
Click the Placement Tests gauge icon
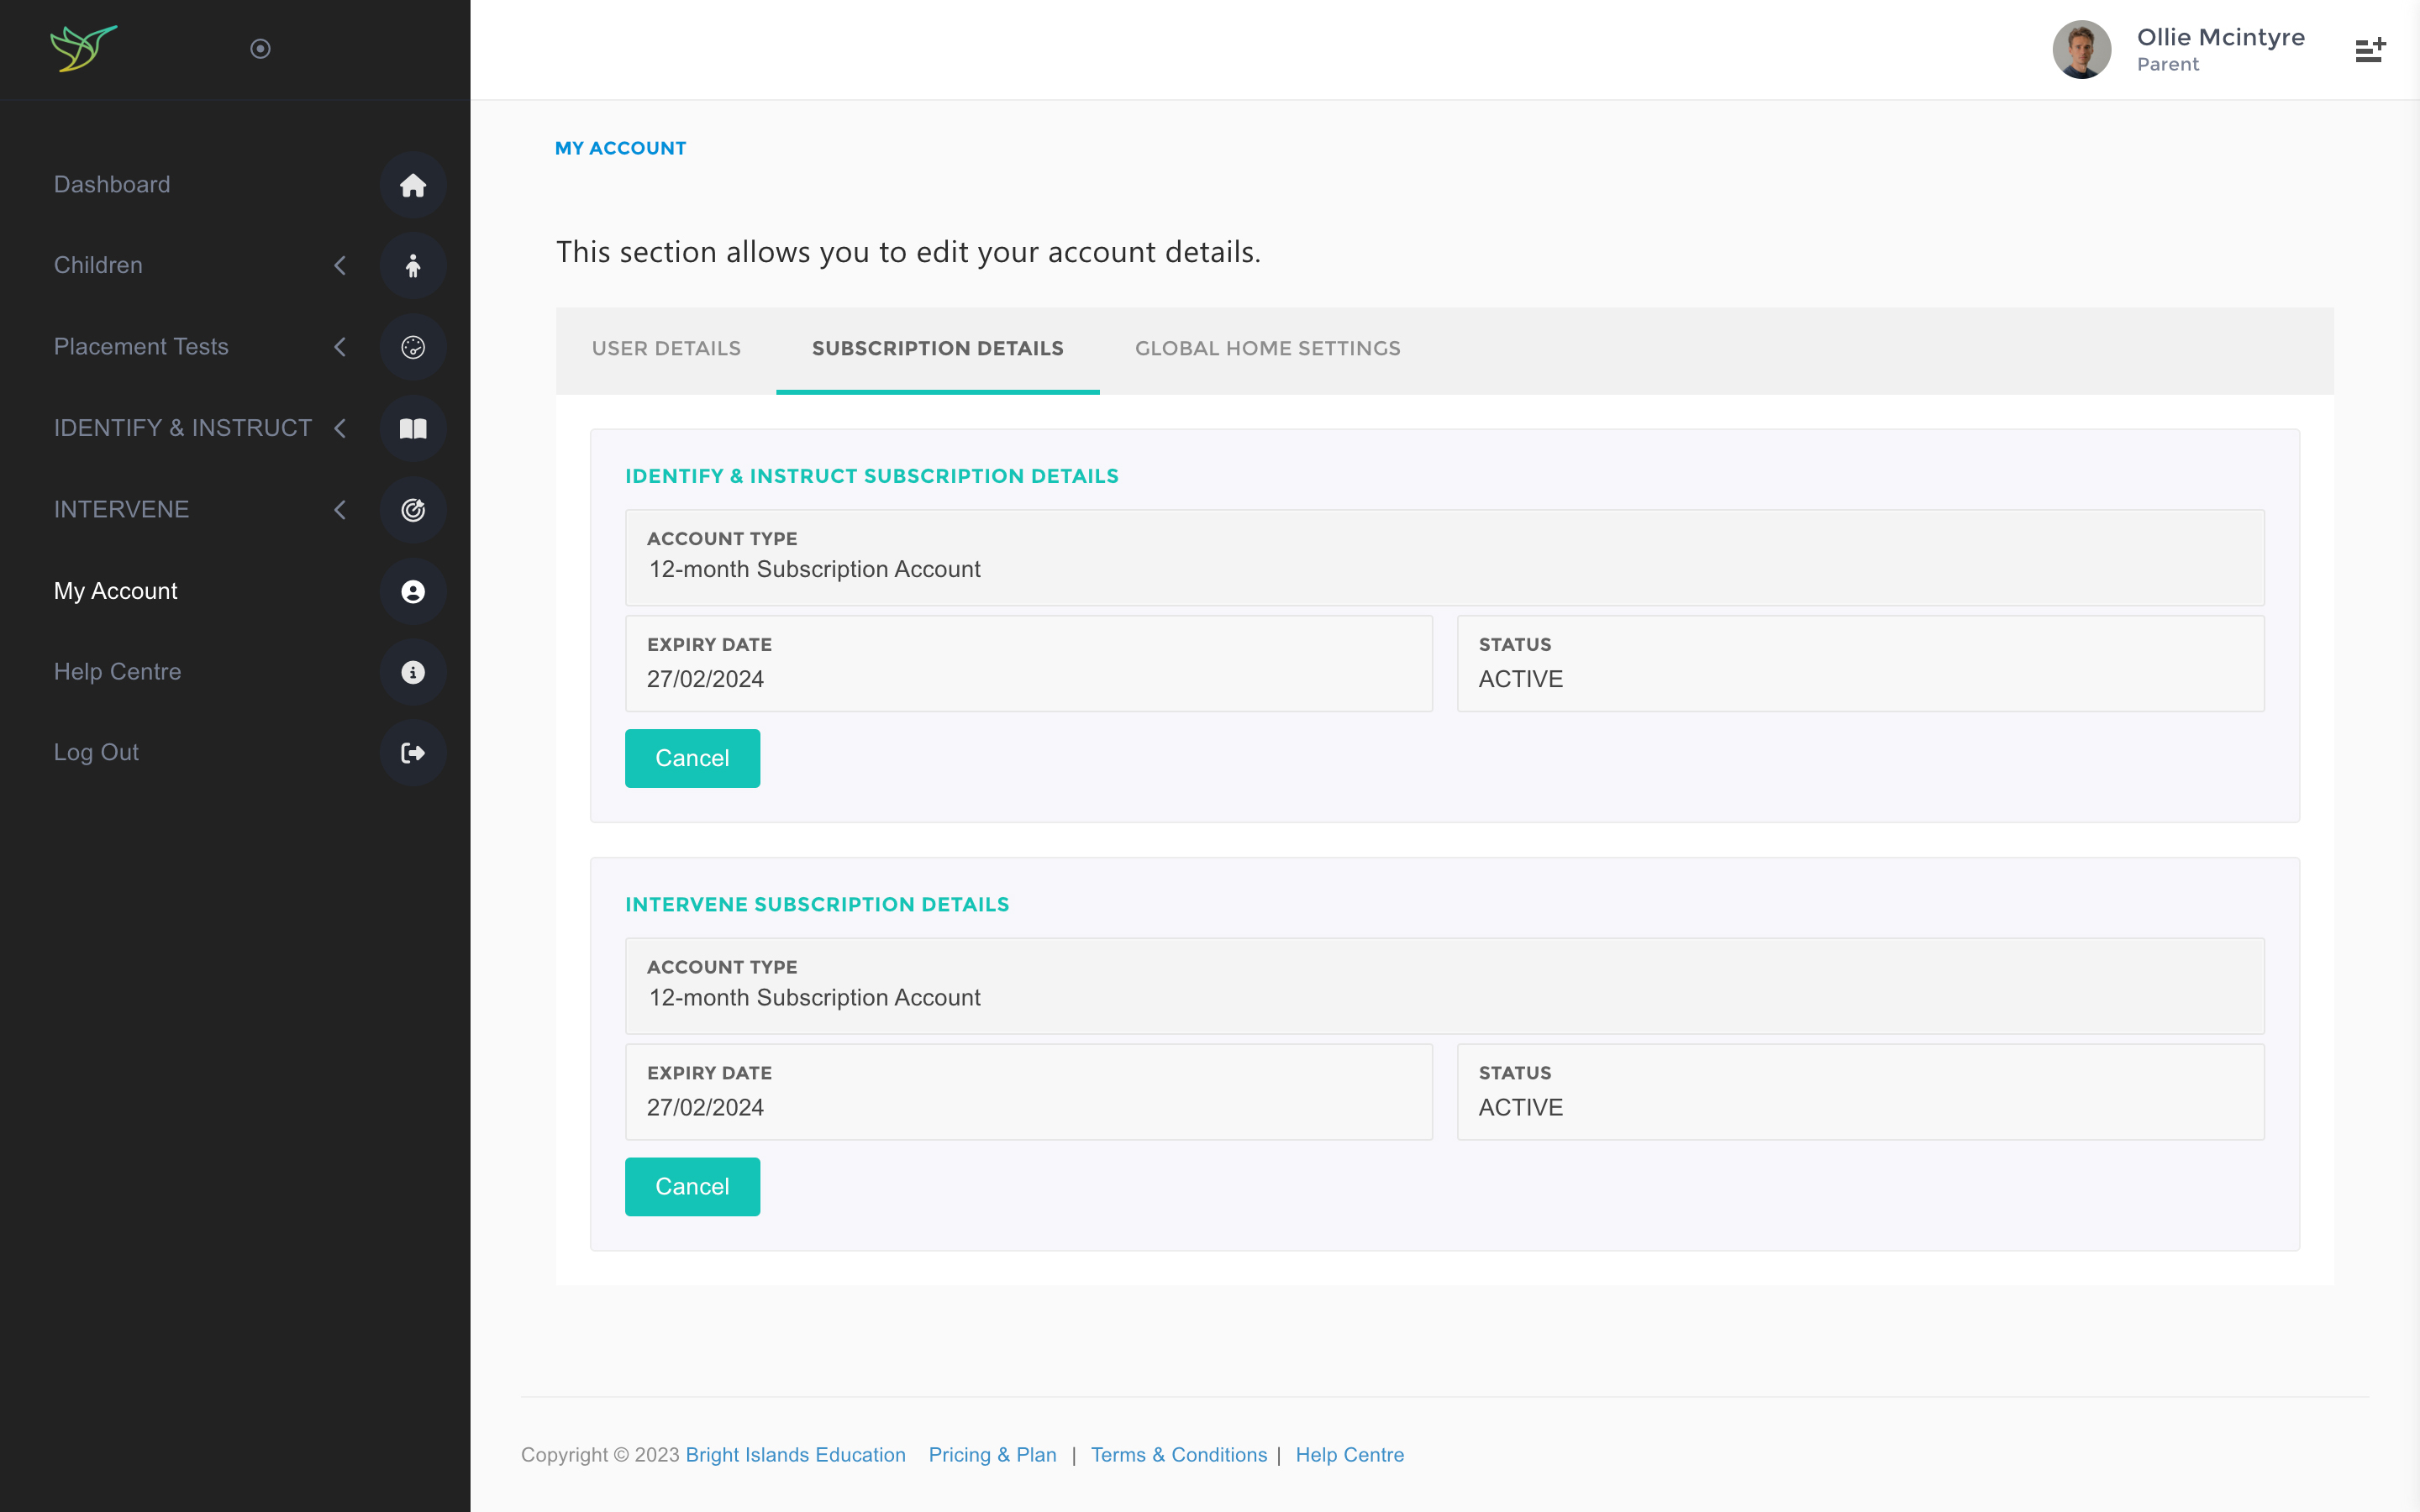pos(413,347)
